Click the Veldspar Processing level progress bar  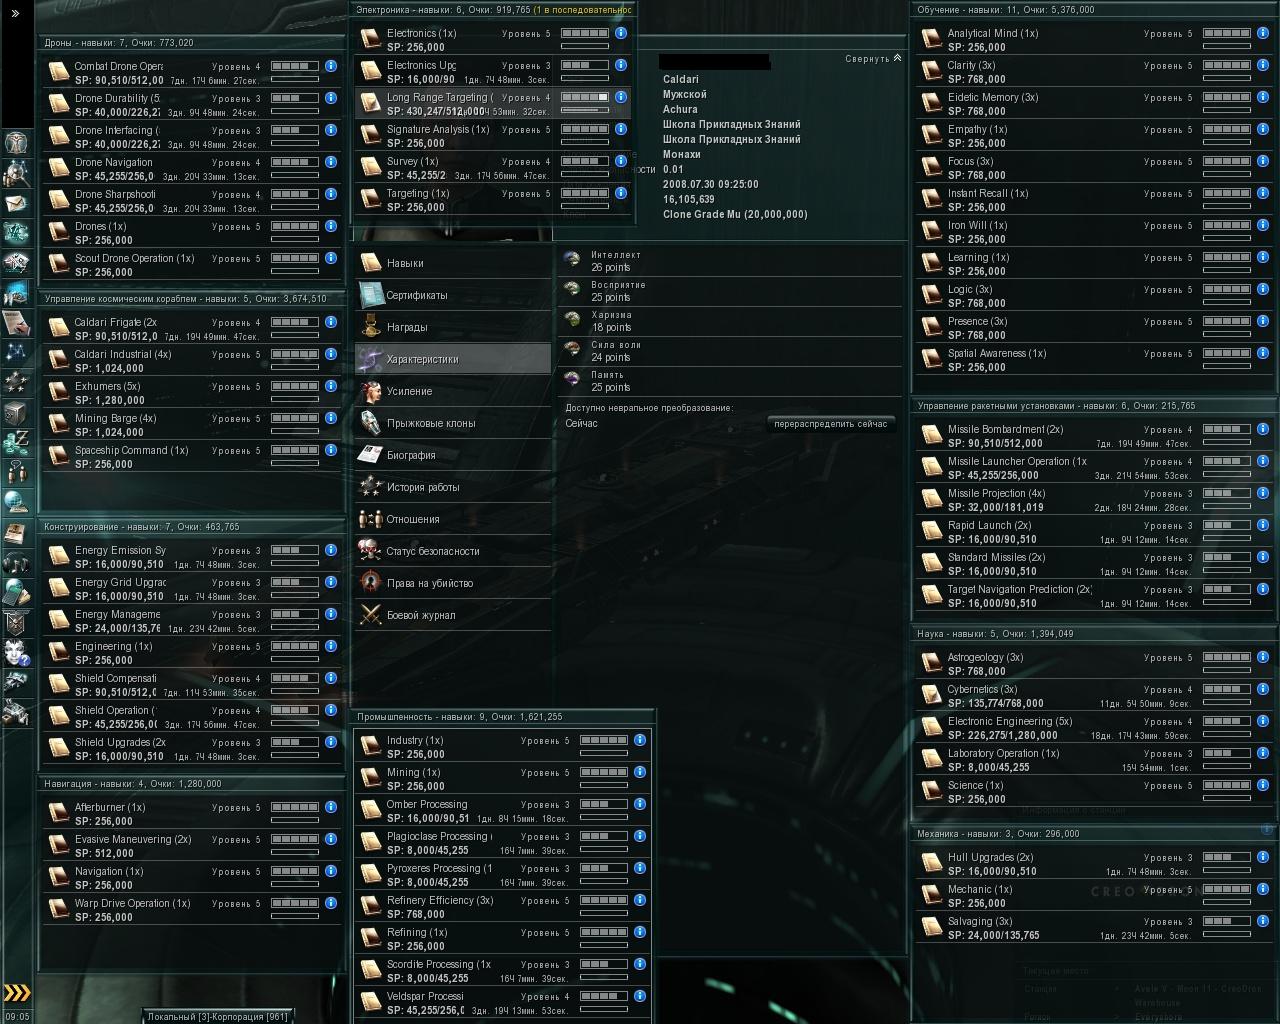tap(604, 996)
